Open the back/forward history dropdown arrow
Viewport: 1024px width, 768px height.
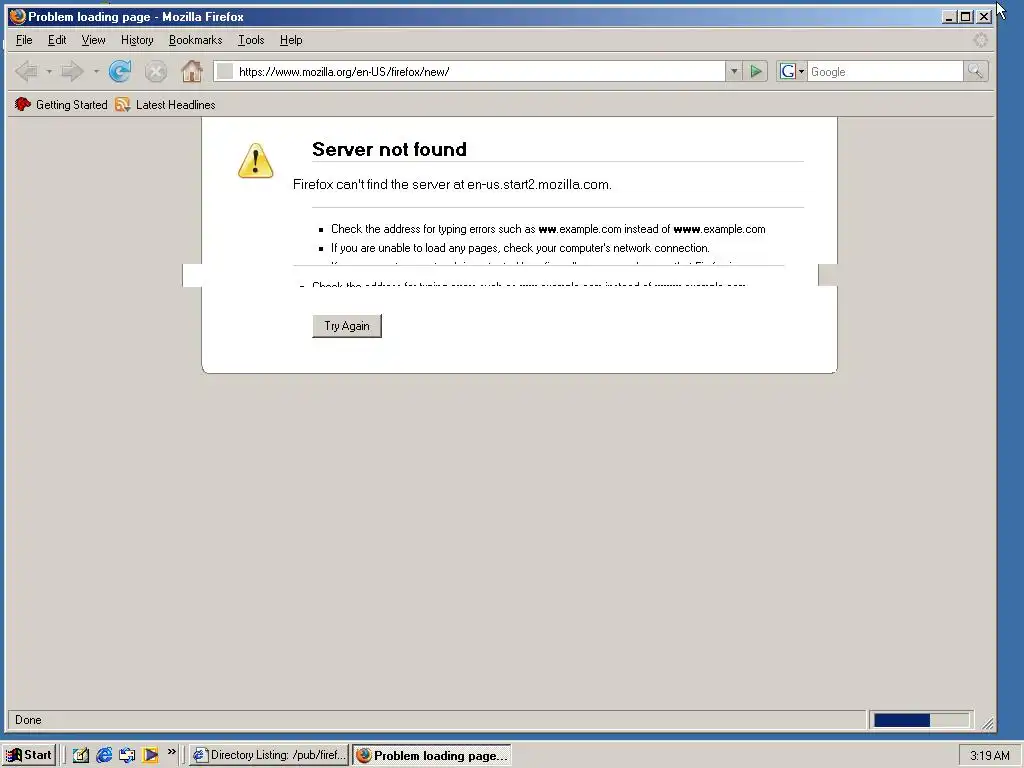(x=96, y=71)
